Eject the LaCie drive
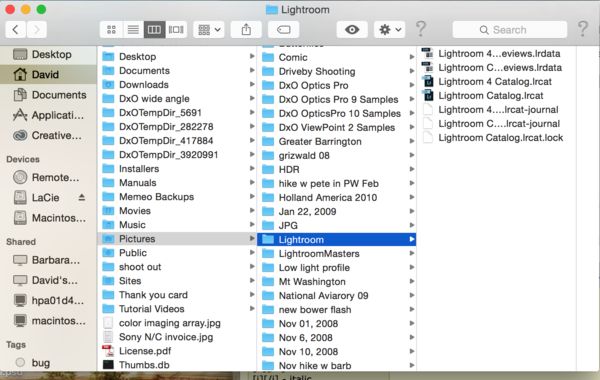Viewport: 600px width, 380px height. tap(82, 197)
